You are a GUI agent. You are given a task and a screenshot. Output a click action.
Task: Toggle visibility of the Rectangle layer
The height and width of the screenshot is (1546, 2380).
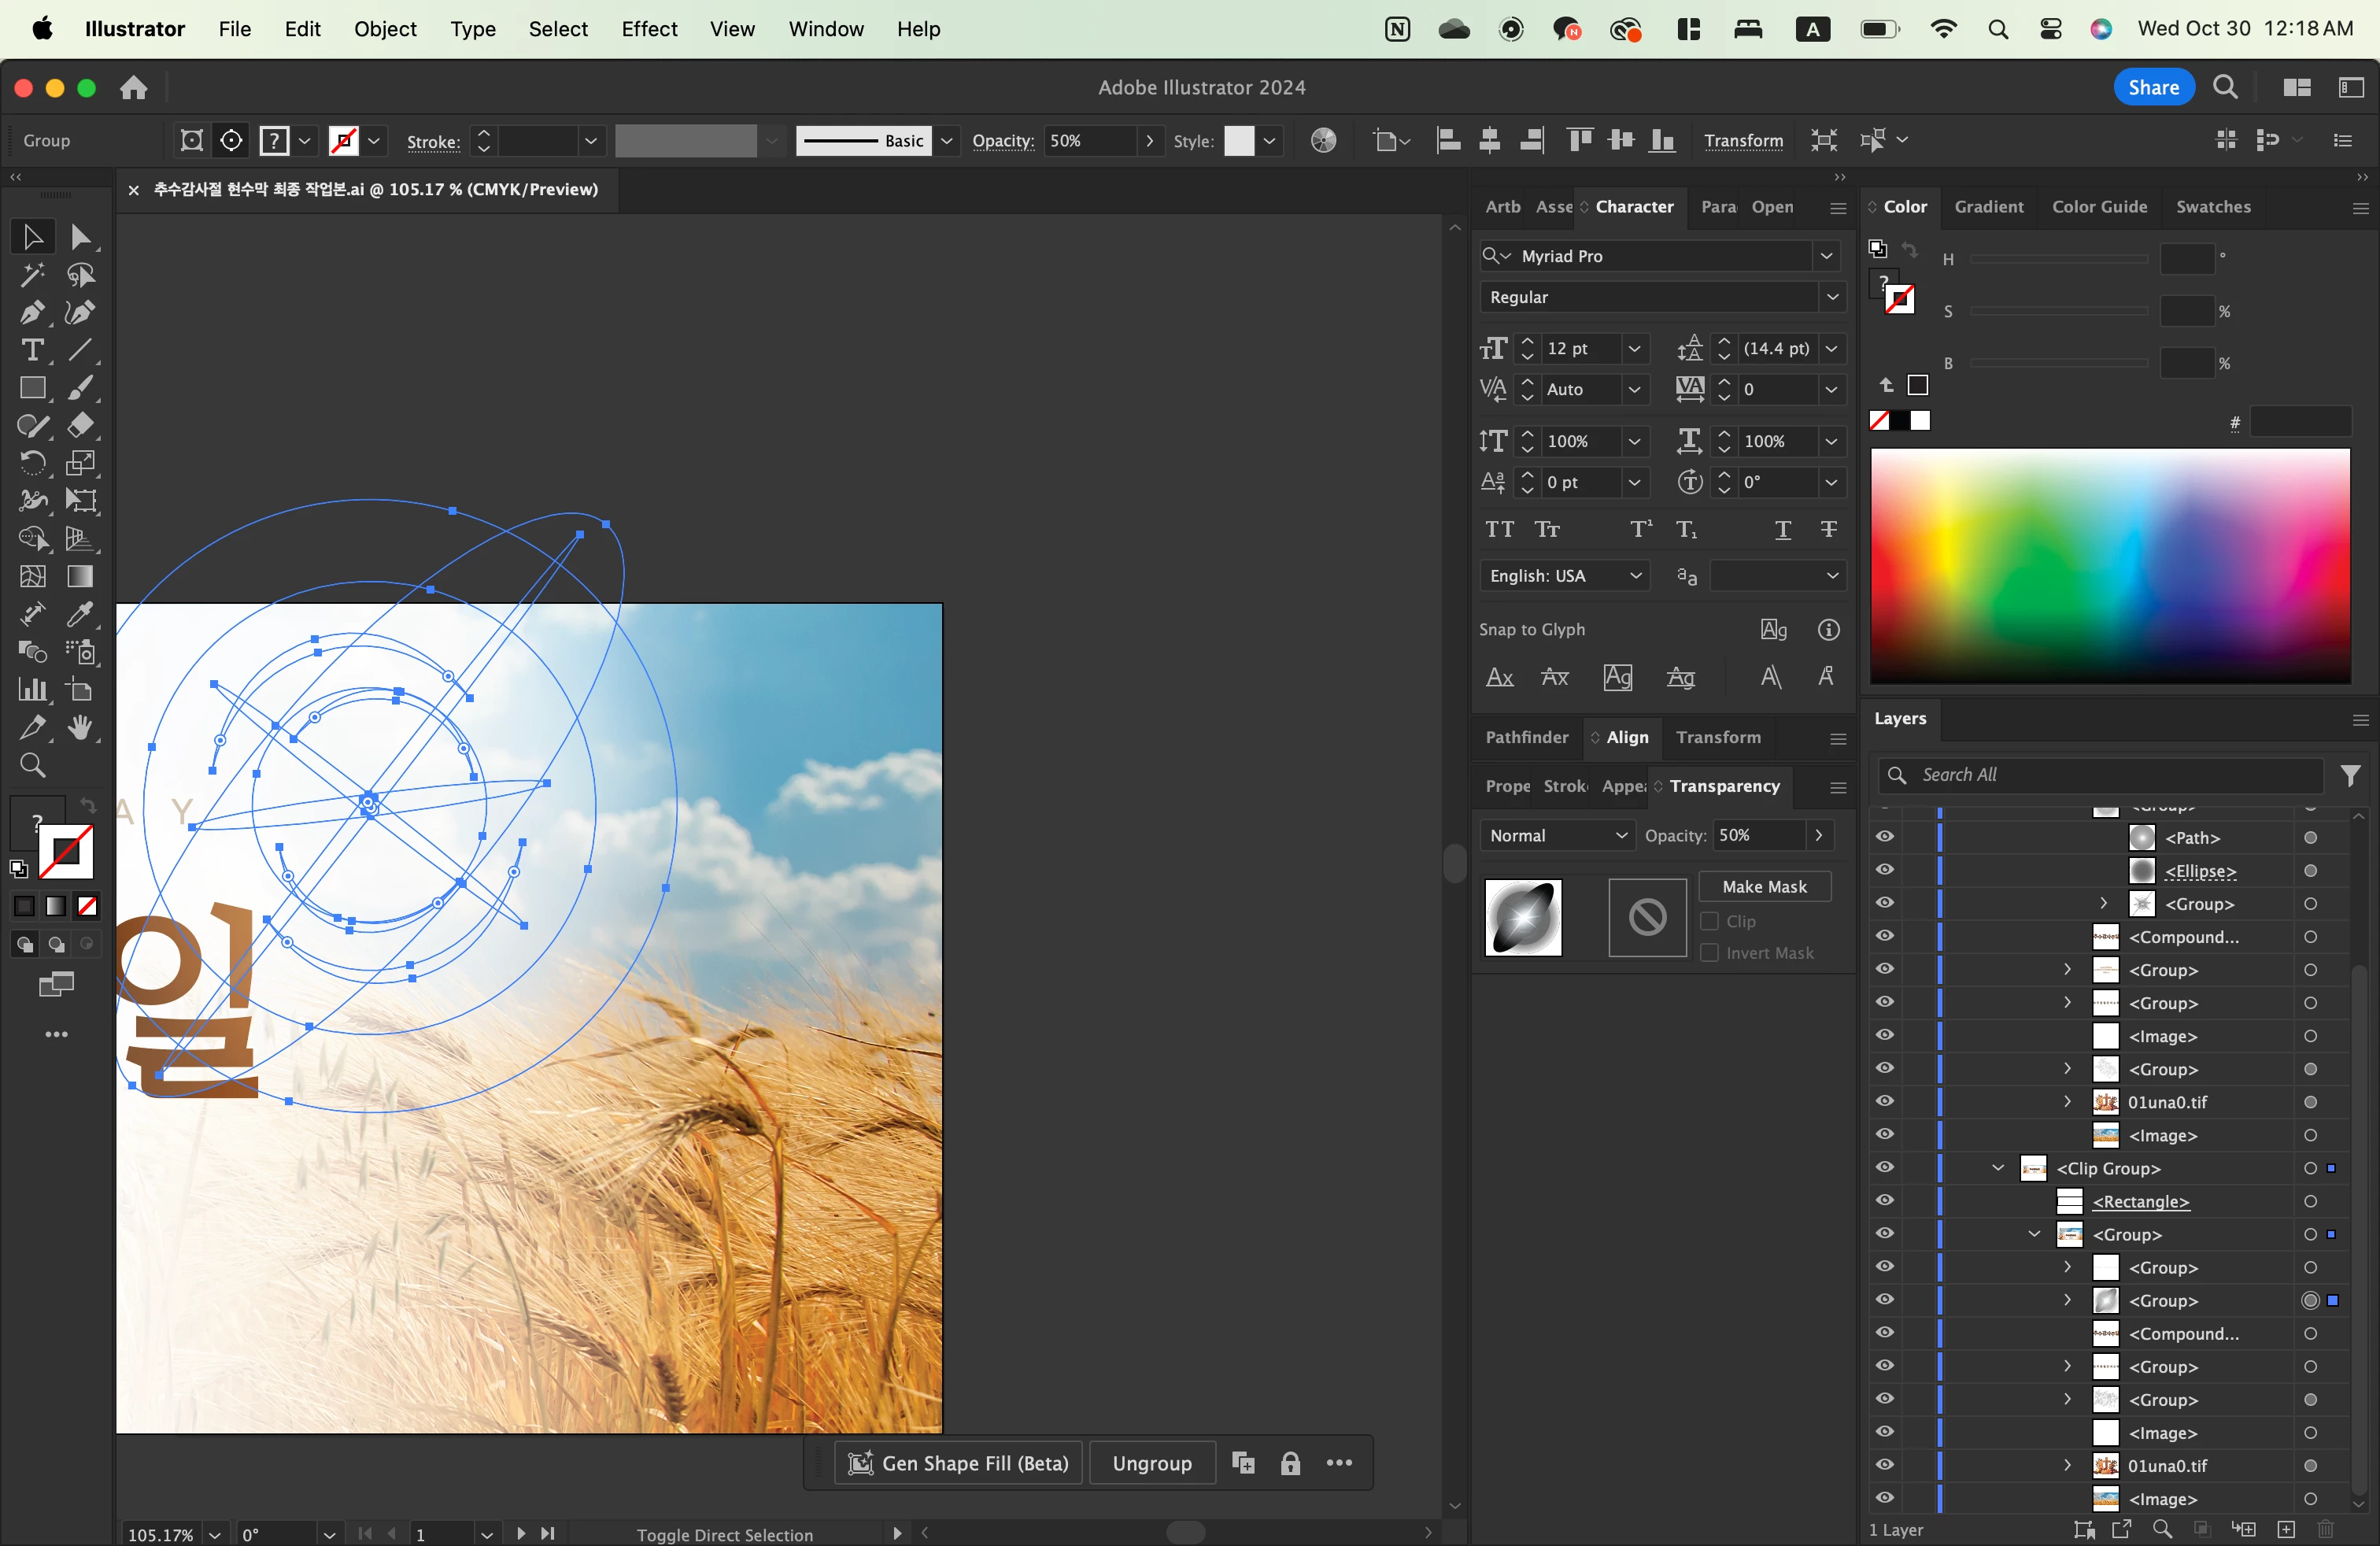coord(1885,1201)
